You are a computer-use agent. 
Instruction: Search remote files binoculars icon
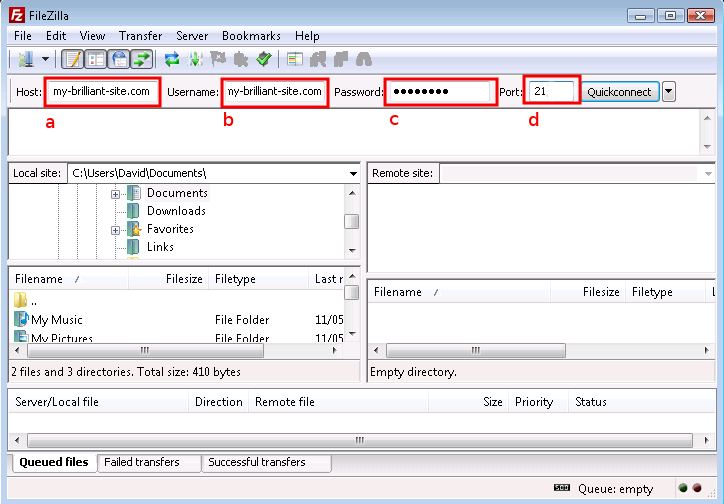[x=364, y=59]
